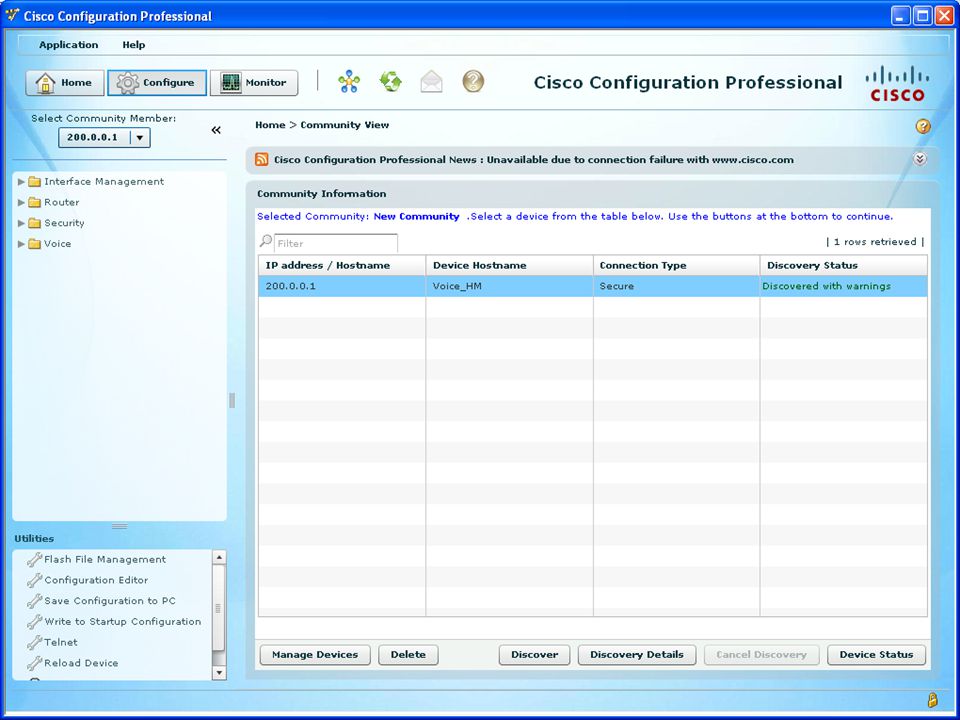
Task: Expand the Interface Management tree node
Action: point(21,182)
